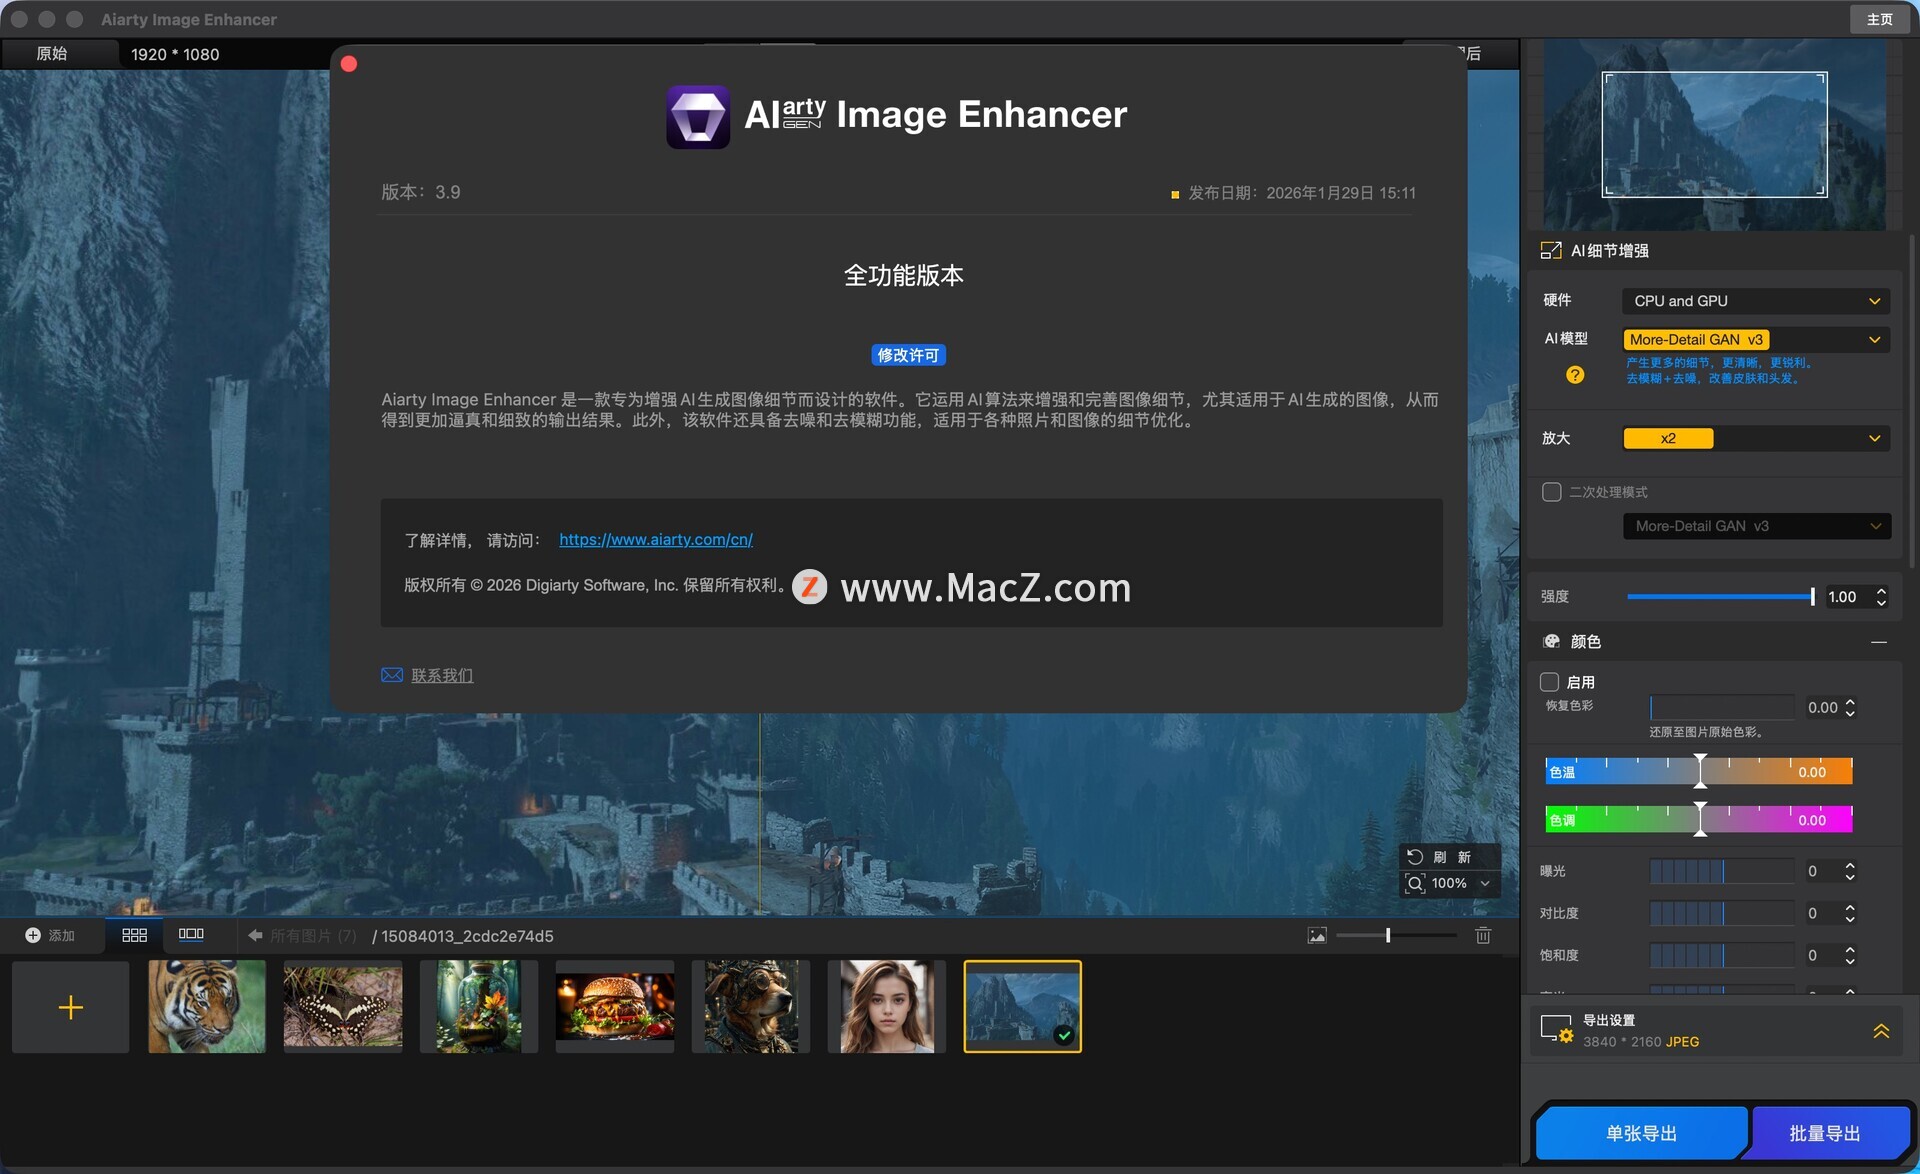Image resolution: width=1920 pixels, height=1174 pixels.
Task: Click the trash delete icon
Action: [1483, 935]
